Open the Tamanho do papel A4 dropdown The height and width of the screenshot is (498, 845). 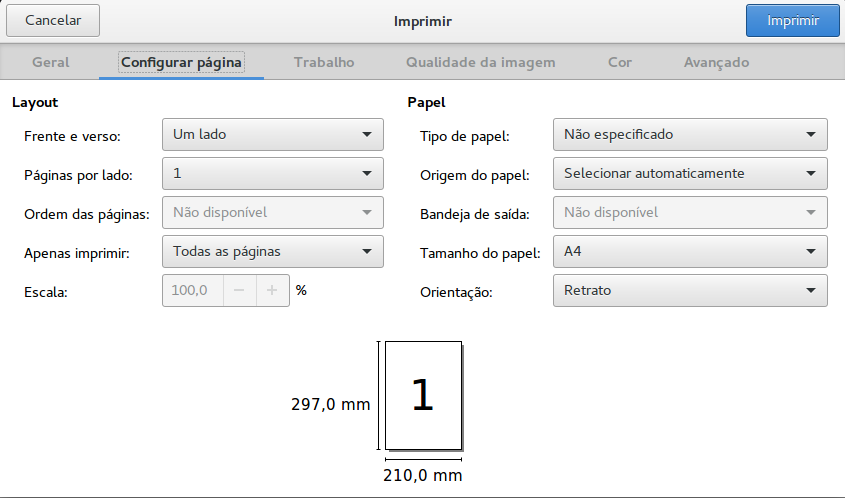tap(690, 252)
